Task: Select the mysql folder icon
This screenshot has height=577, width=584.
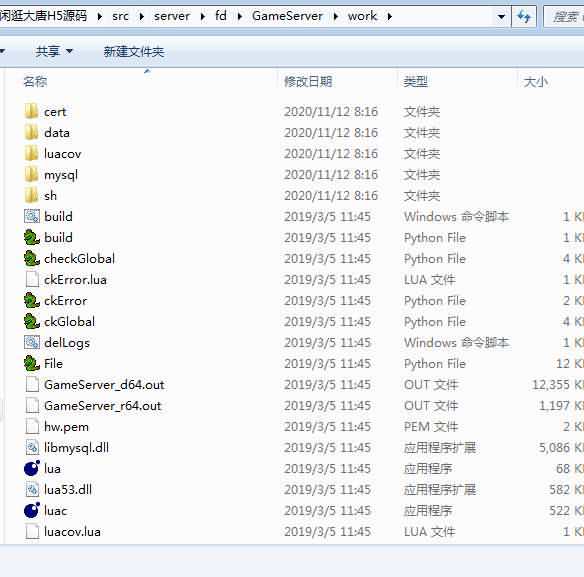Action: [32, 174]
